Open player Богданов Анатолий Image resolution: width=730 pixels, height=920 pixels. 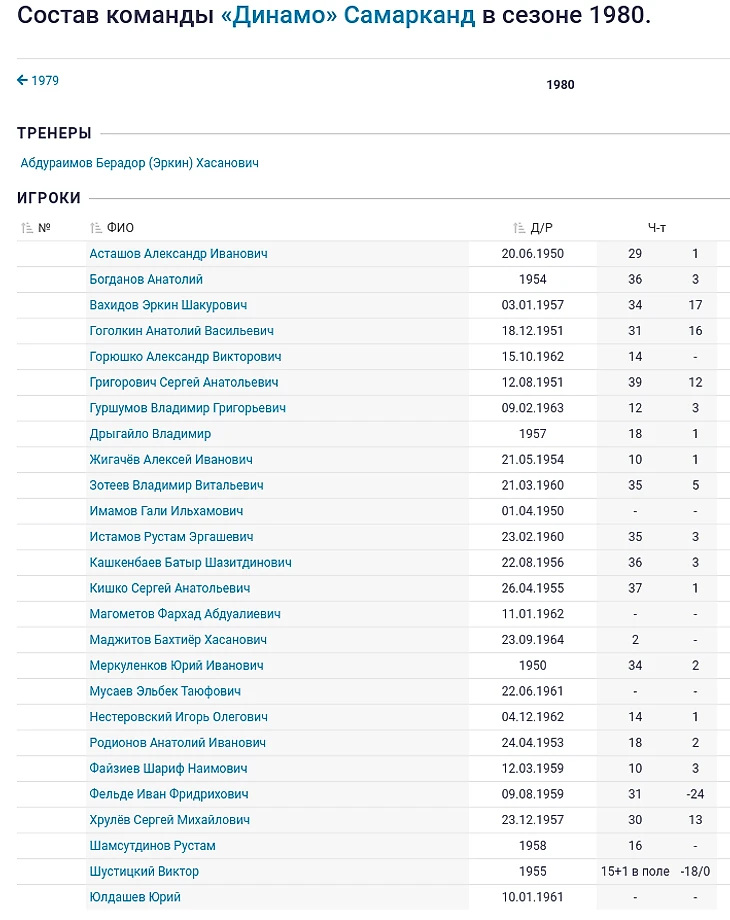(x=146, y=280)
